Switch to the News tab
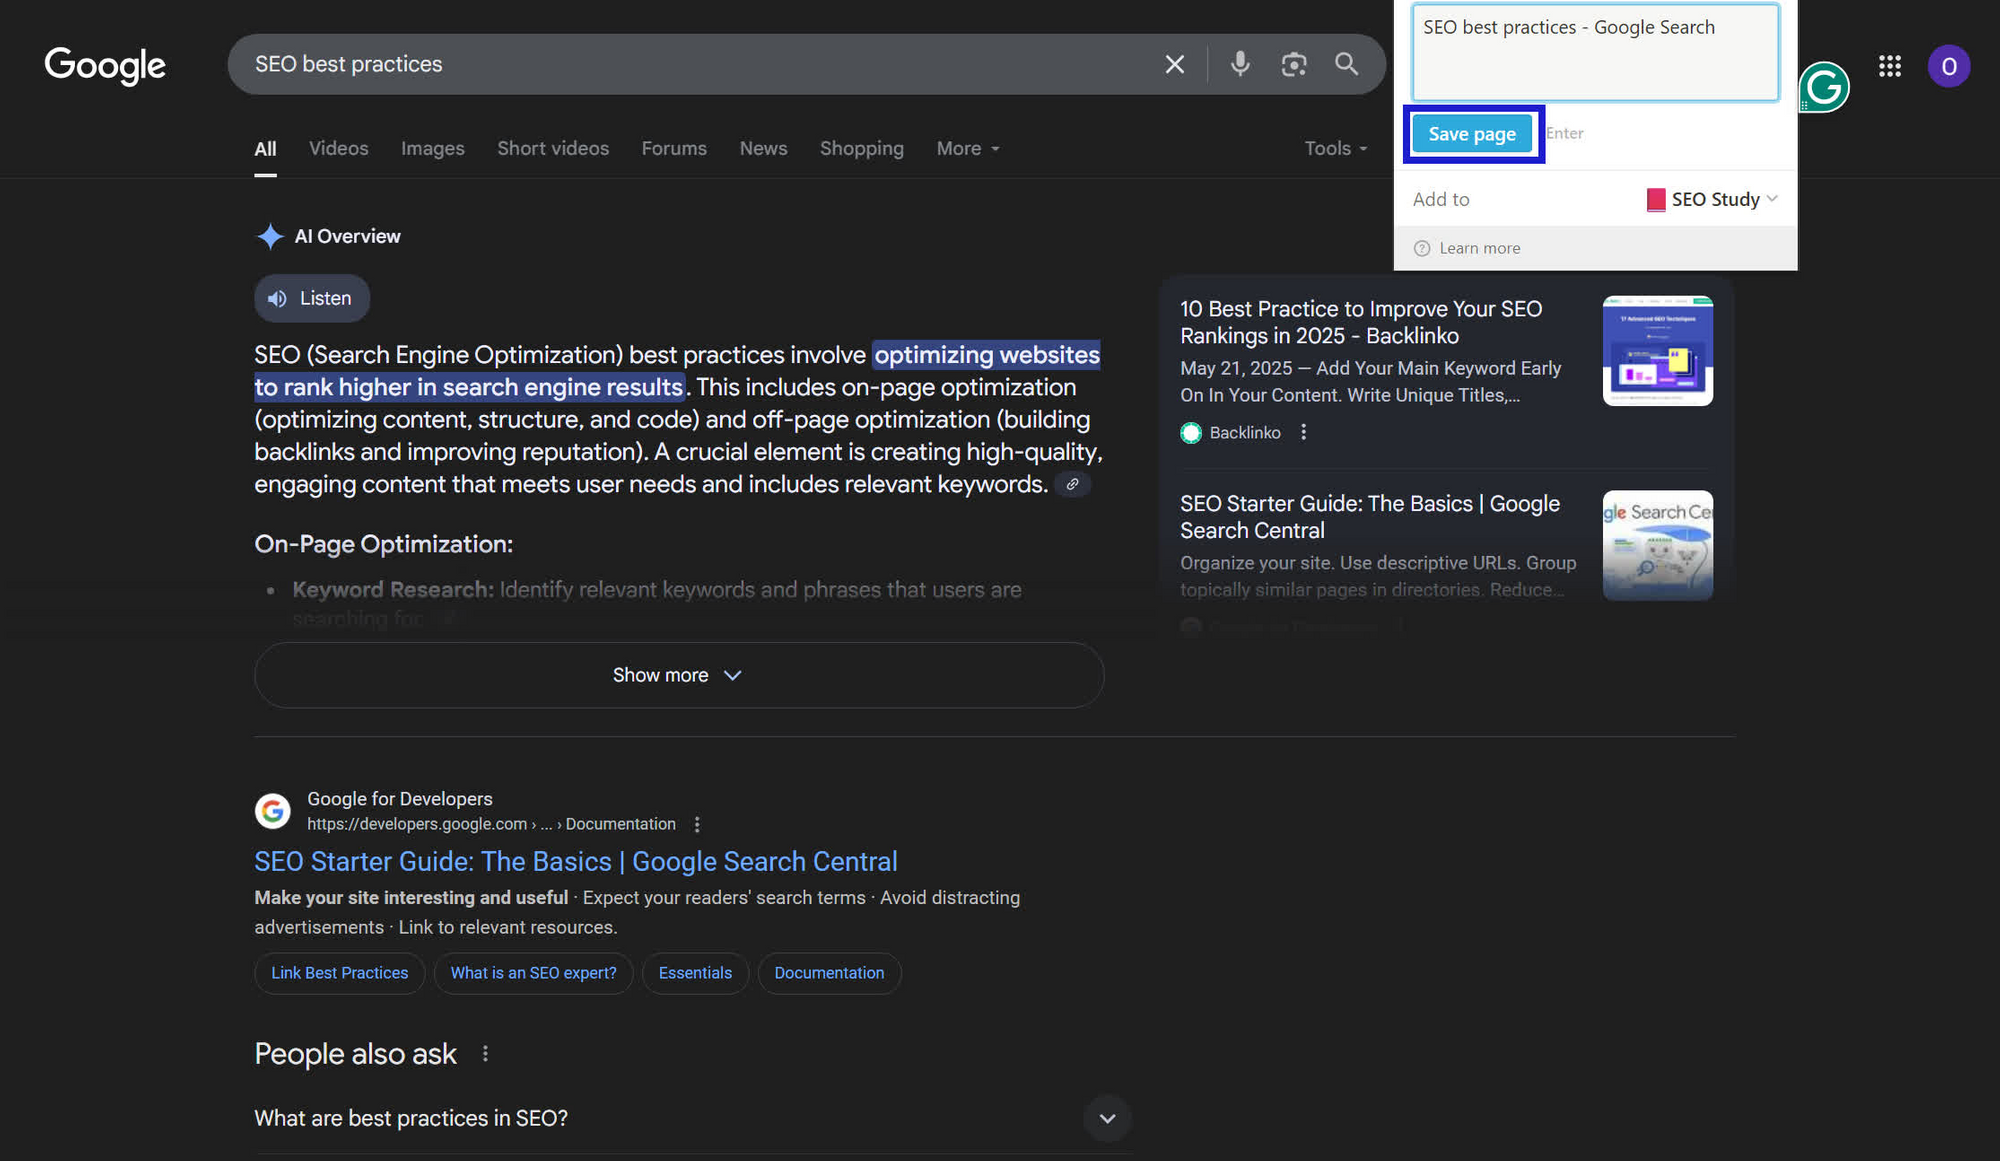Image resolution: width=2000 pixels, height=1161 pixels. click(x=763, y=147)
